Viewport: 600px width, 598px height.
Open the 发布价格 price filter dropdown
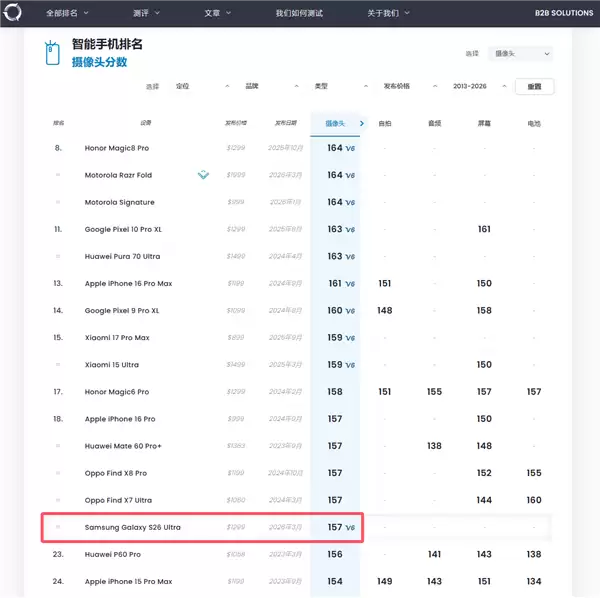pos(408,87)
